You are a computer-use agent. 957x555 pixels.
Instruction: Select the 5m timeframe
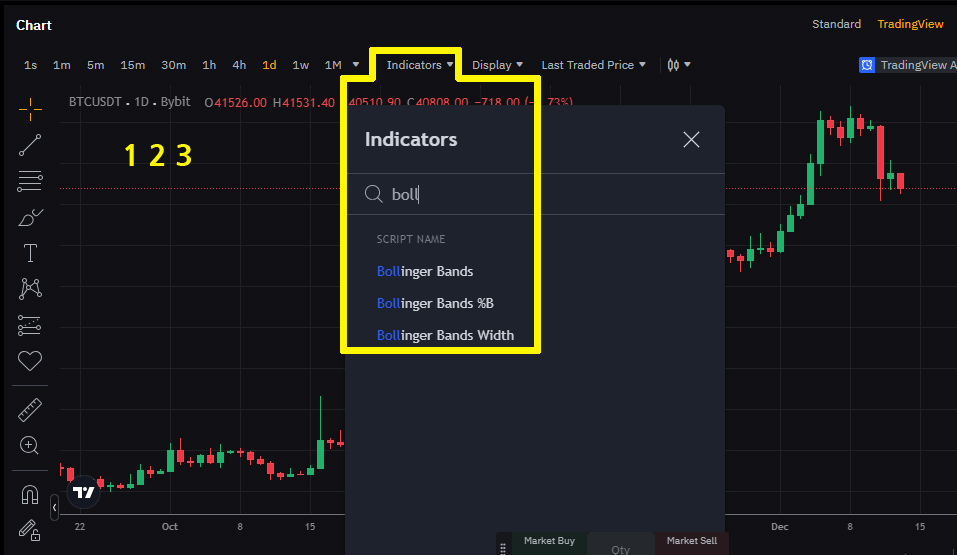point(95,65)
